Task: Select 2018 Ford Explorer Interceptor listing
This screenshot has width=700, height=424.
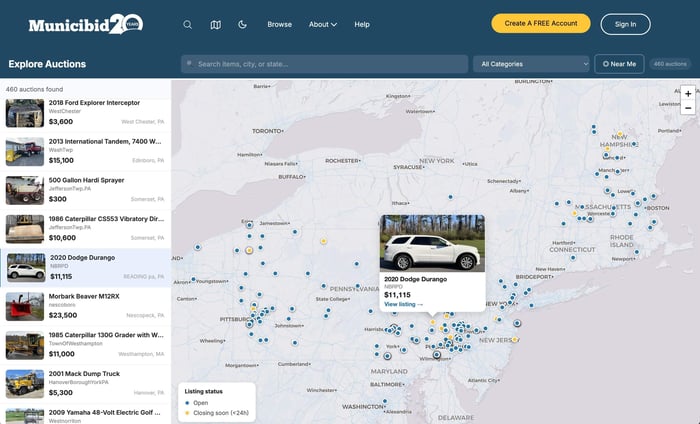Action: [85, 113]
